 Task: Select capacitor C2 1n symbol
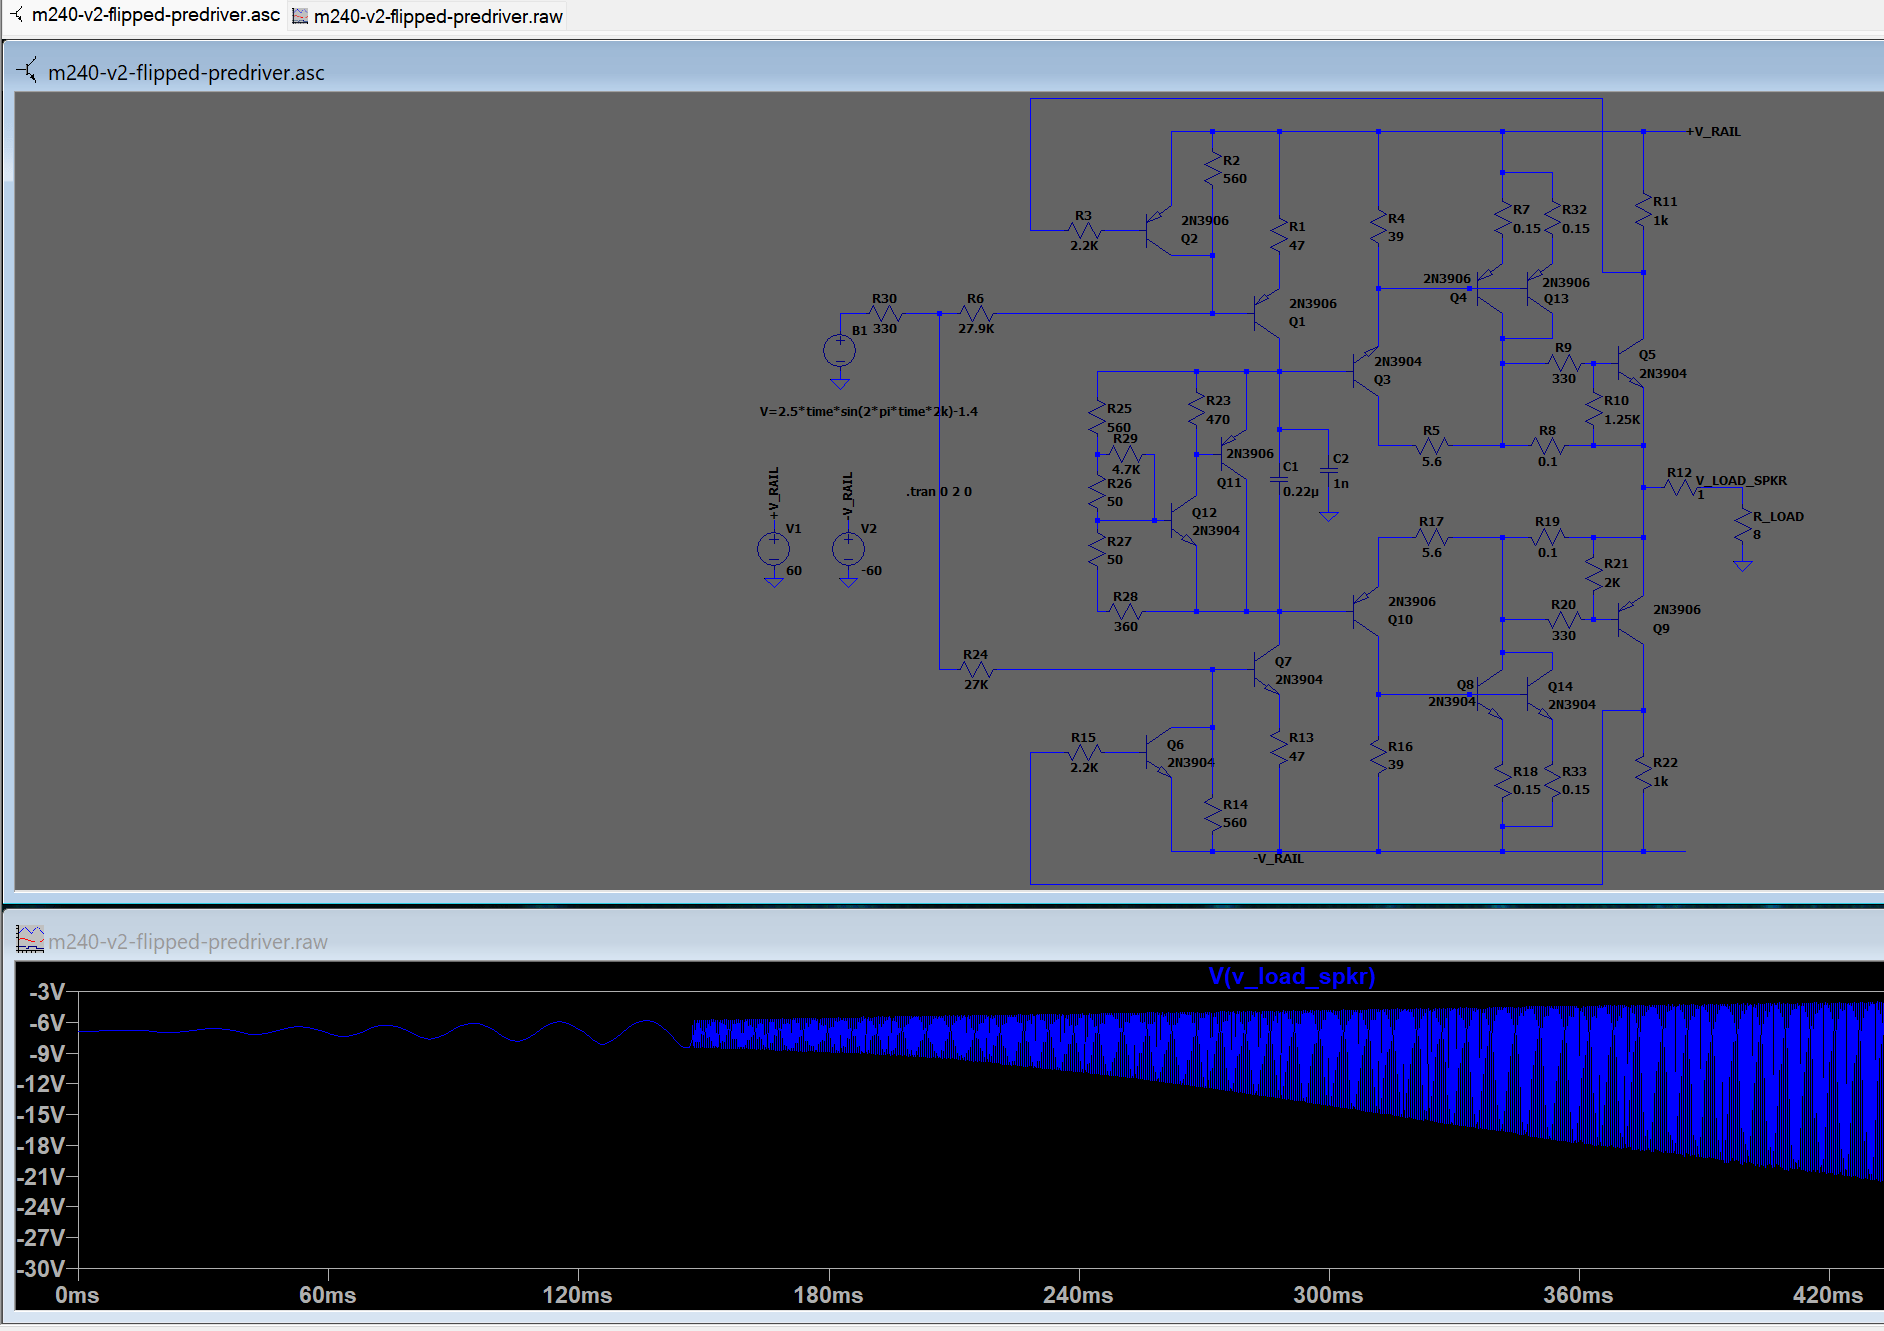click(1329, 472)
